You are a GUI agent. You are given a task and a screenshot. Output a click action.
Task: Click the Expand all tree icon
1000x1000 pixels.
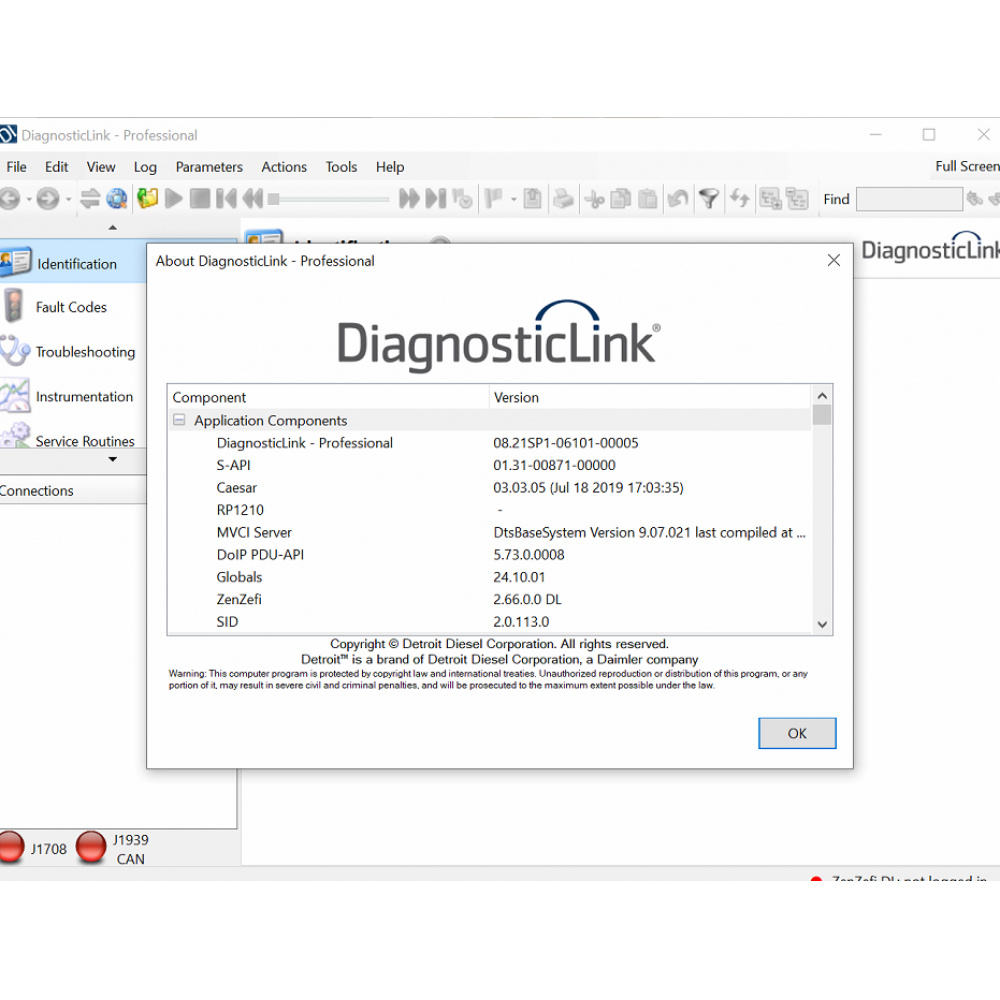[770, 200]
